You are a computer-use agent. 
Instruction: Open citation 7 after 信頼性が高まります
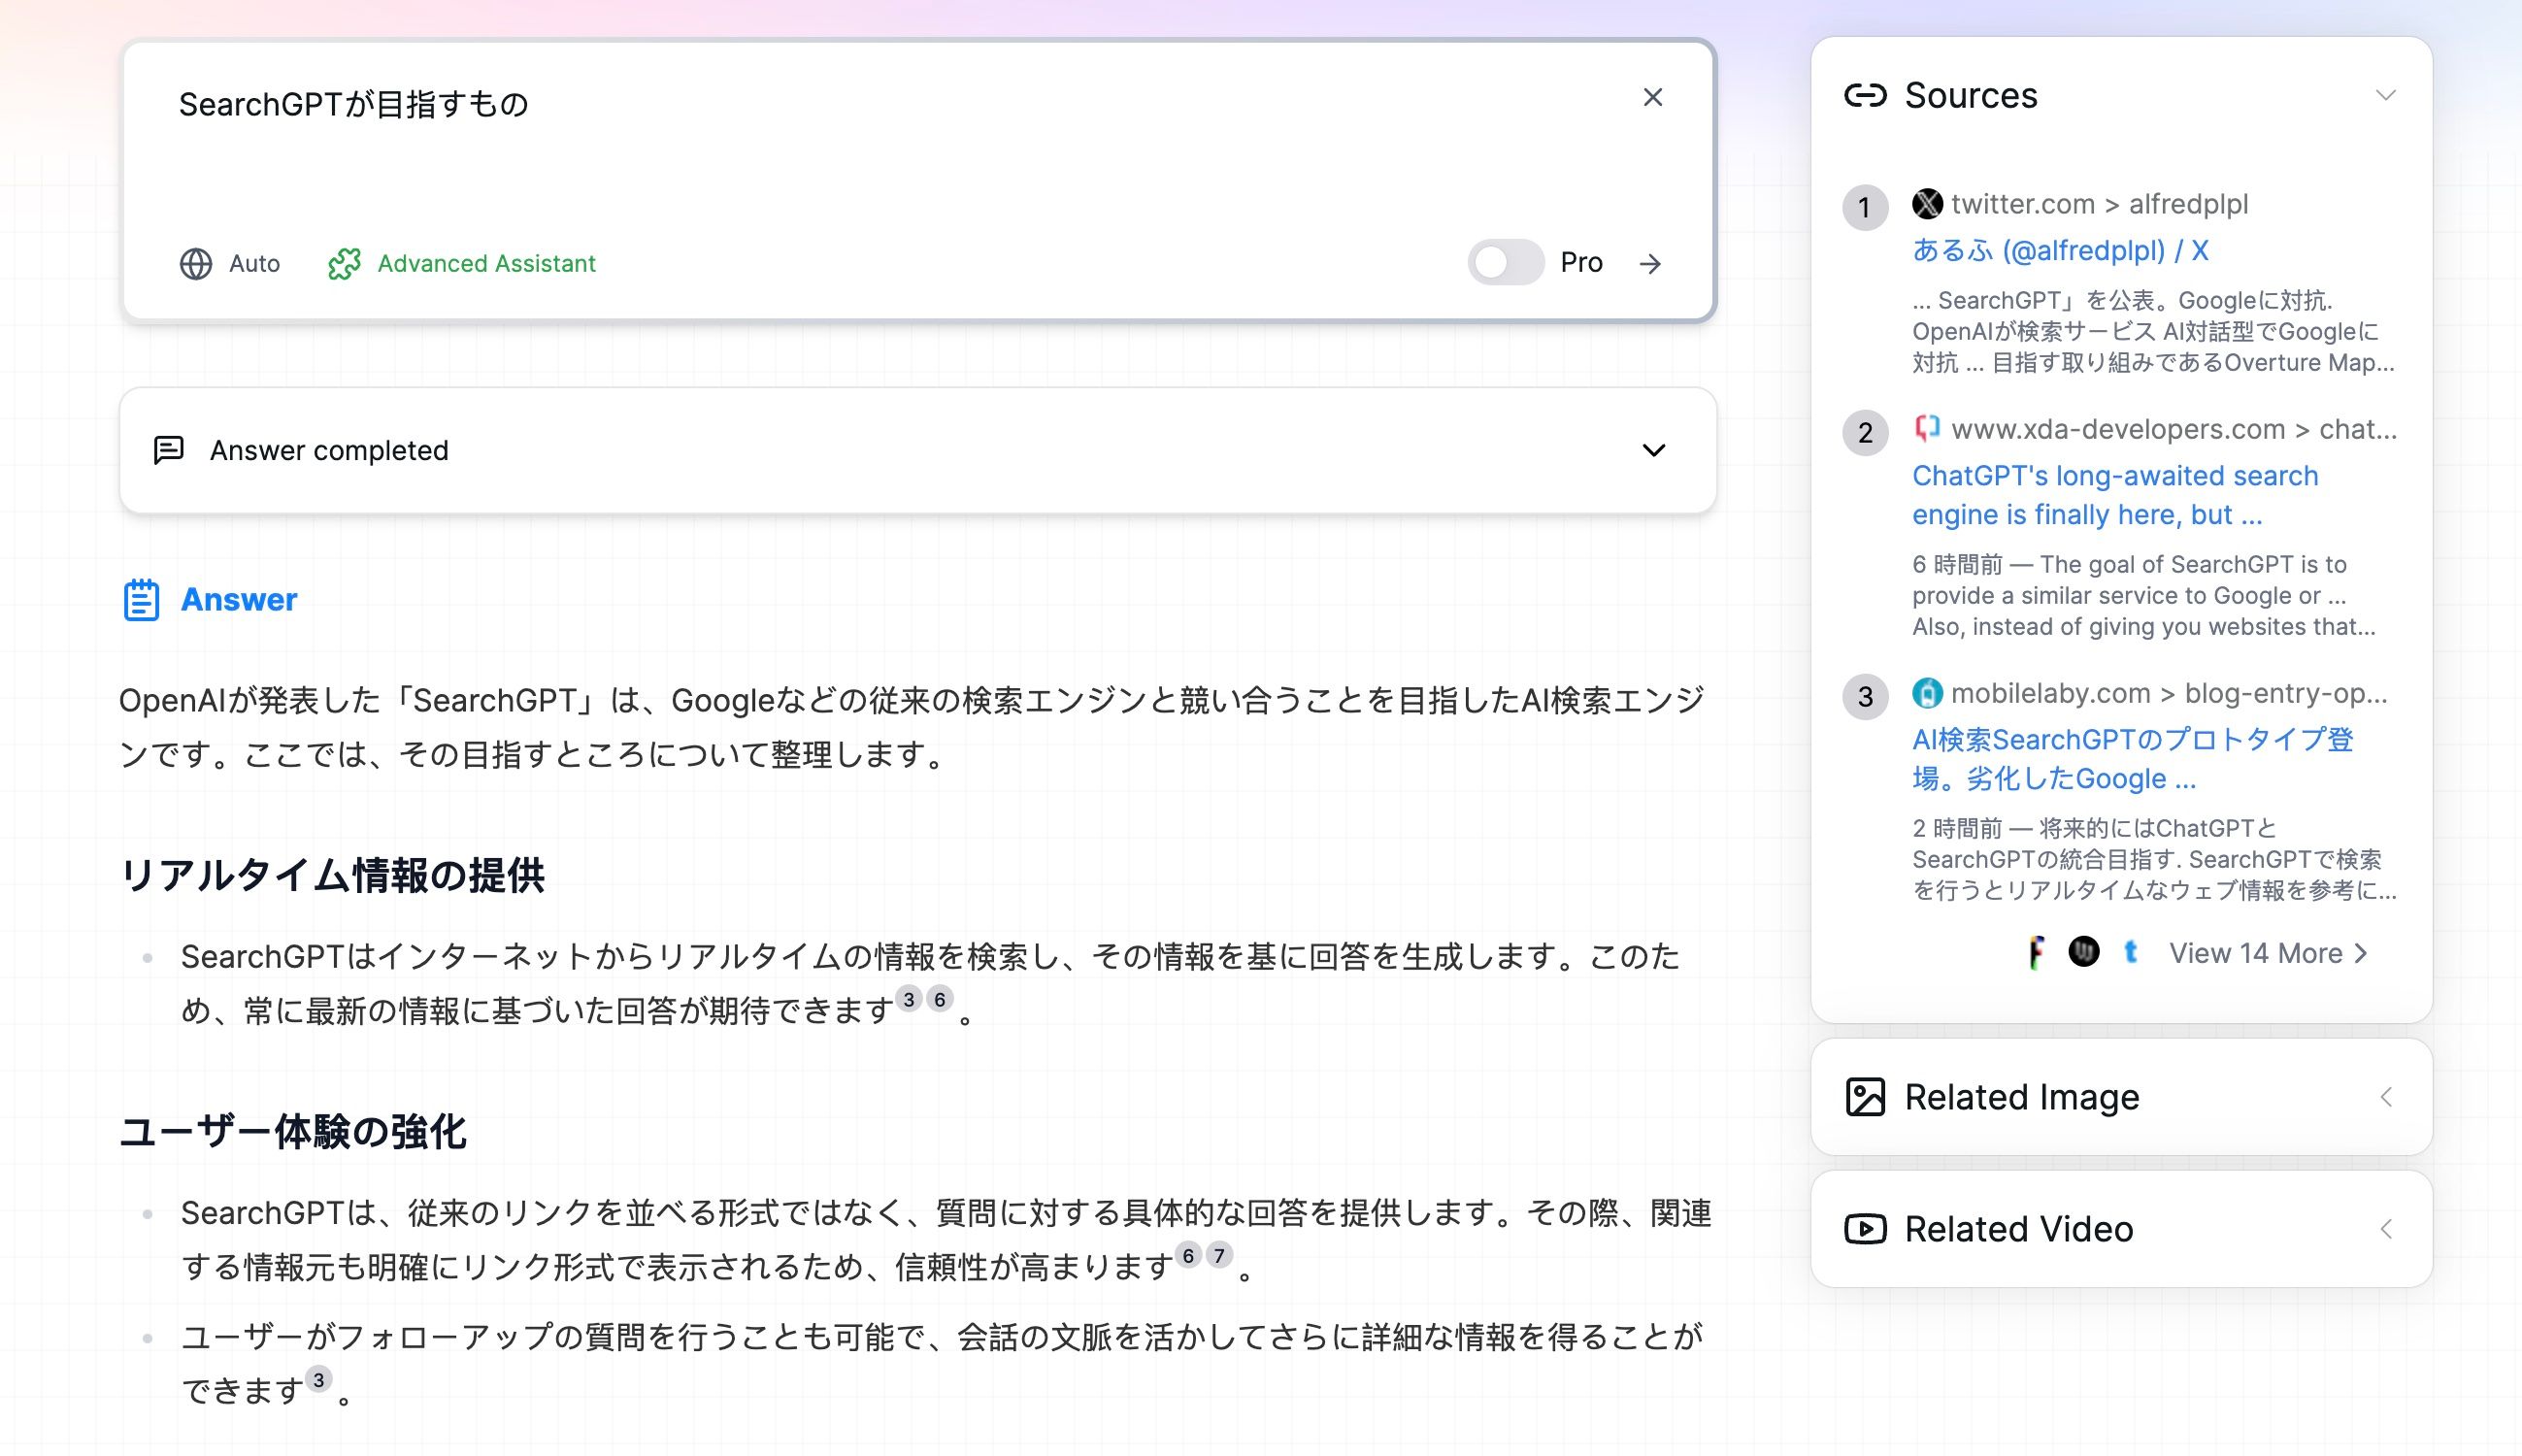[1219, 1255]
